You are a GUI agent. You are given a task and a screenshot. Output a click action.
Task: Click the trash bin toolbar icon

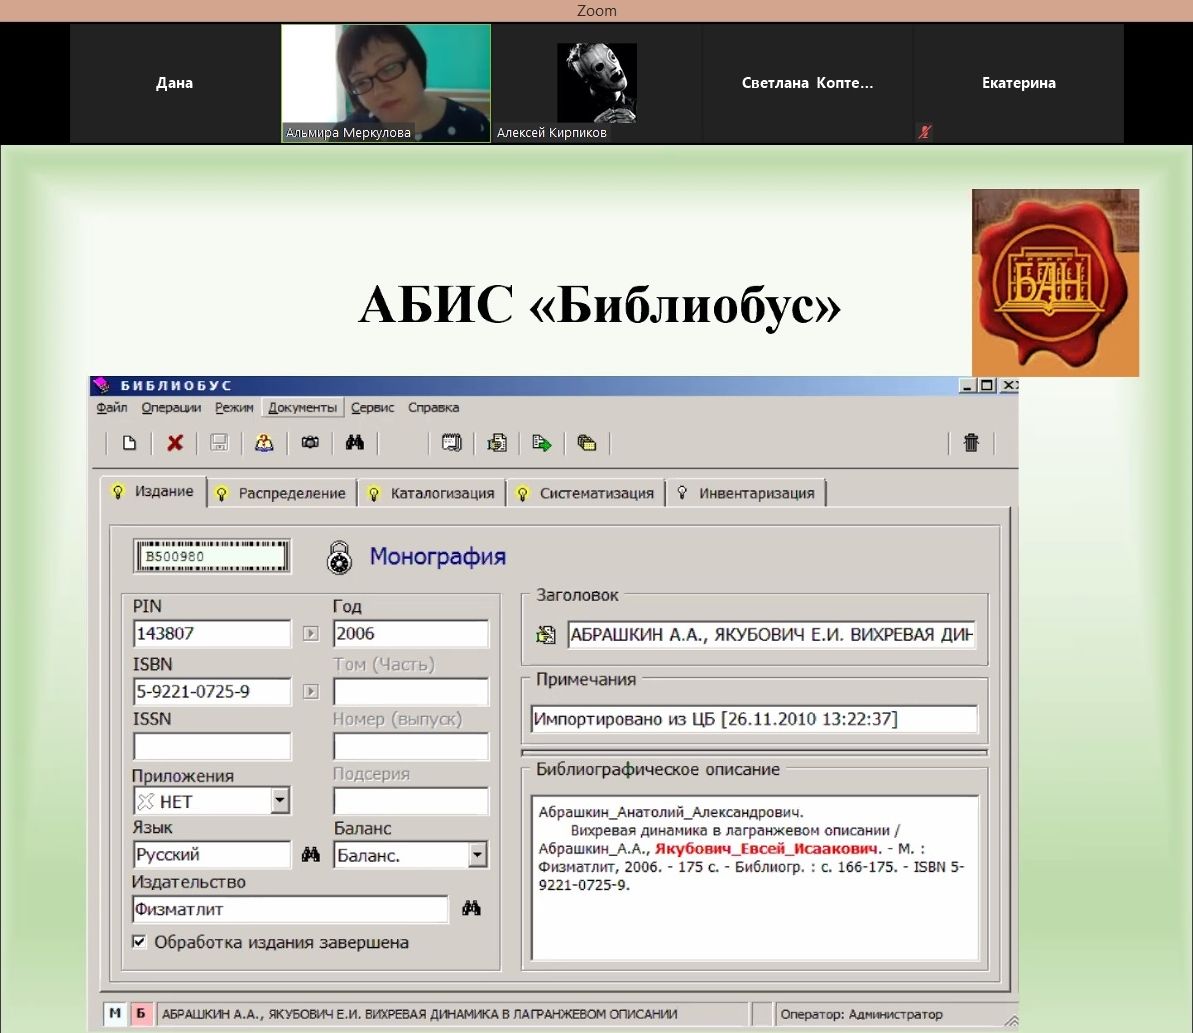coord(971,442)
